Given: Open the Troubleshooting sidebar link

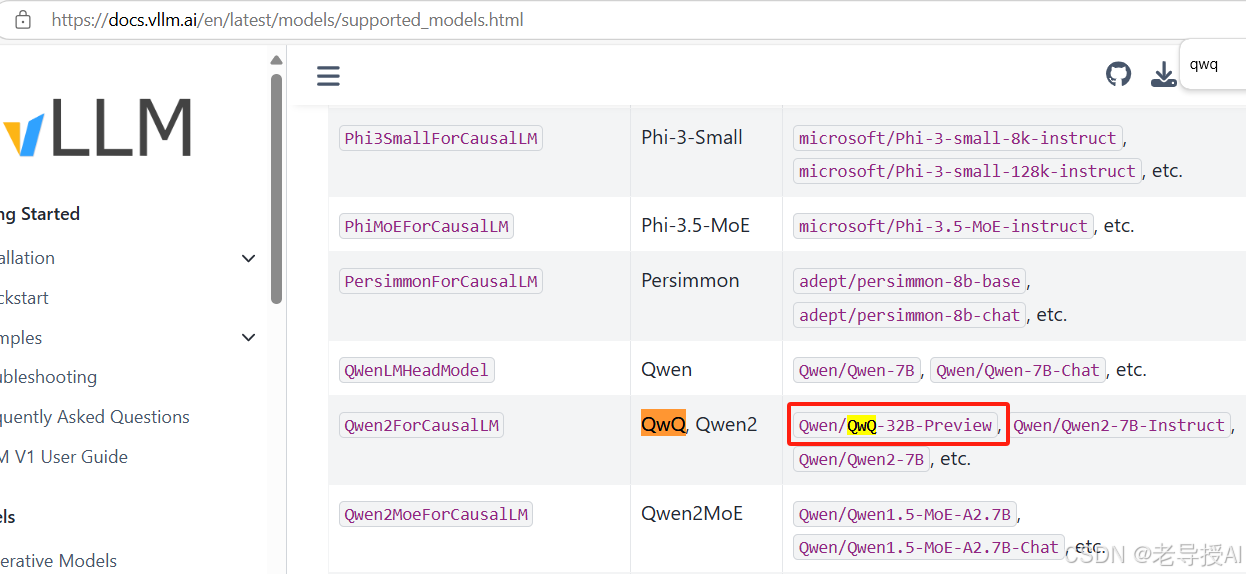Looking at the screenshot, I should pos(48,377).
